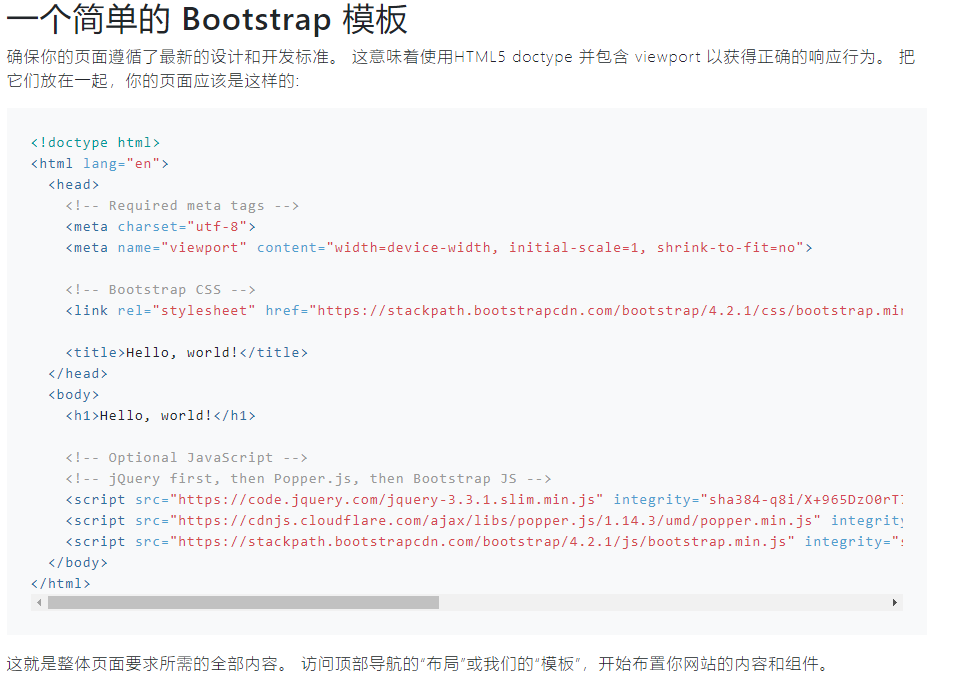Click the meta viewport code line
The width and height of the screenshot is (979, 700).
coord(439,248)
